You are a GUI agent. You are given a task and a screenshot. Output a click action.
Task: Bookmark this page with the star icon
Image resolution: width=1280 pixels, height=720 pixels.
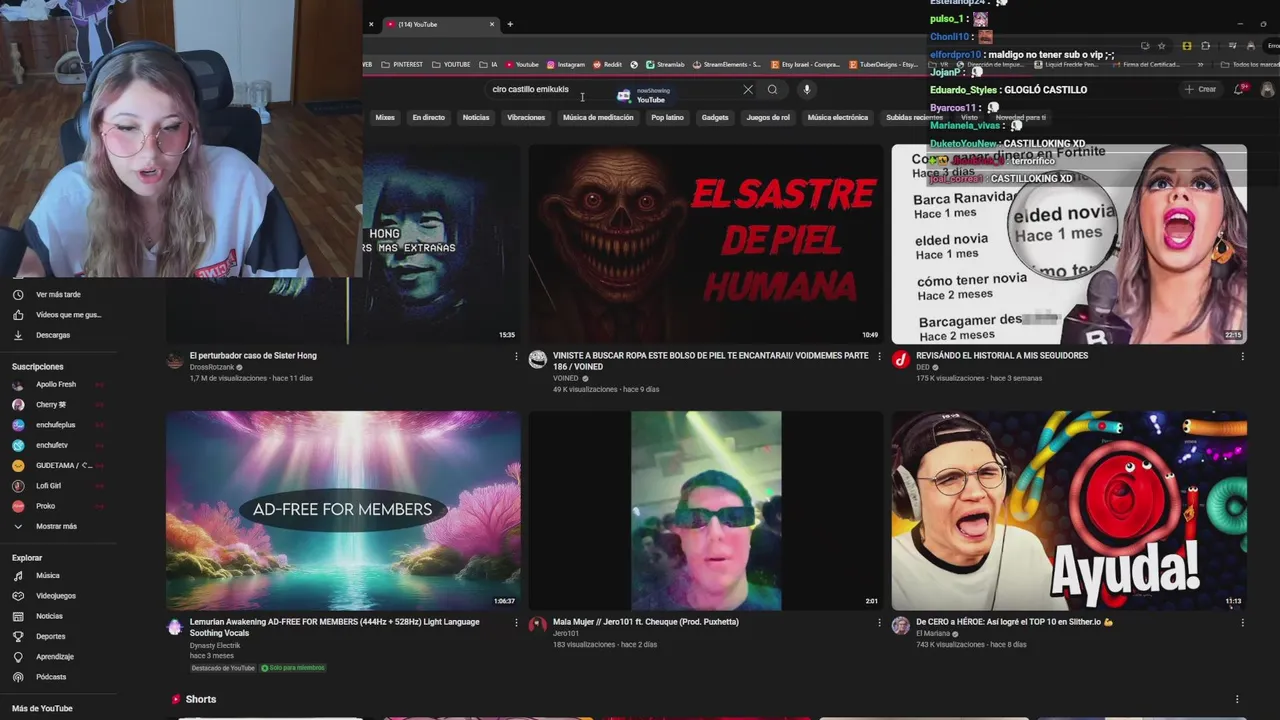(x=1161, y=46)
